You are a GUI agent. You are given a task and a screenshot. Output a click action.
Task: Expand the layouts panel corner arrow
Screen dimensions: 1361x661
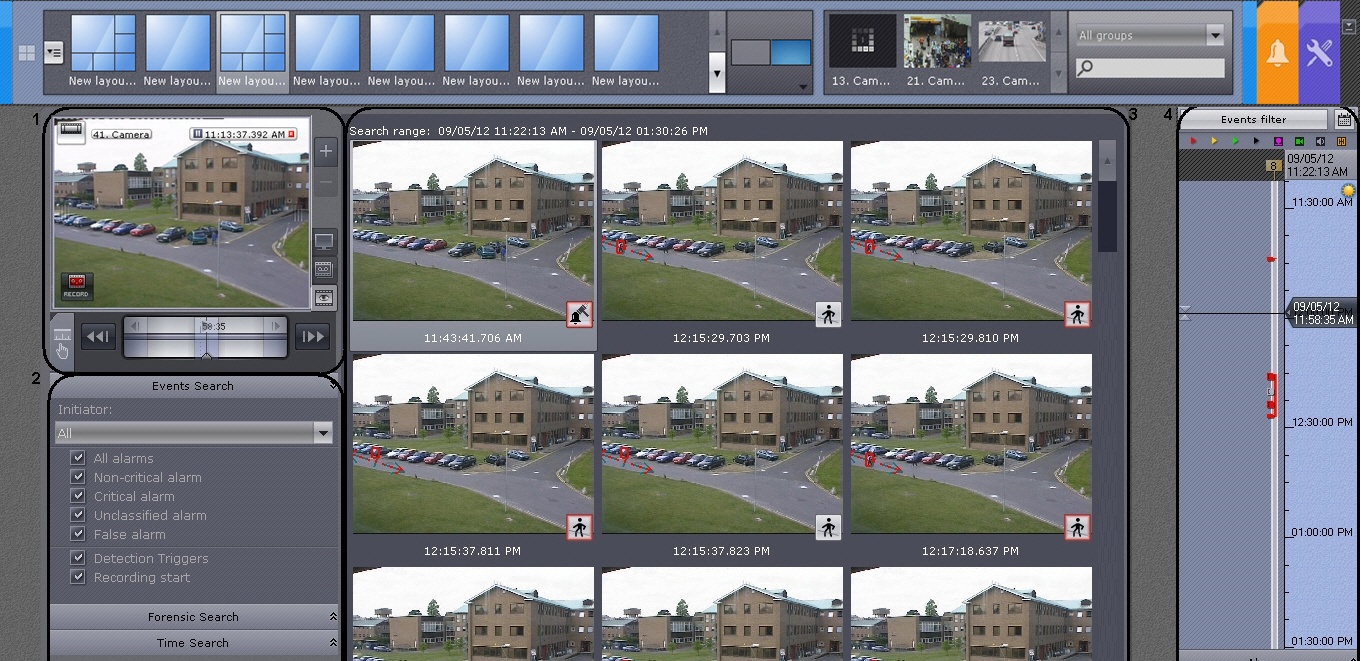tap(804, 88)
